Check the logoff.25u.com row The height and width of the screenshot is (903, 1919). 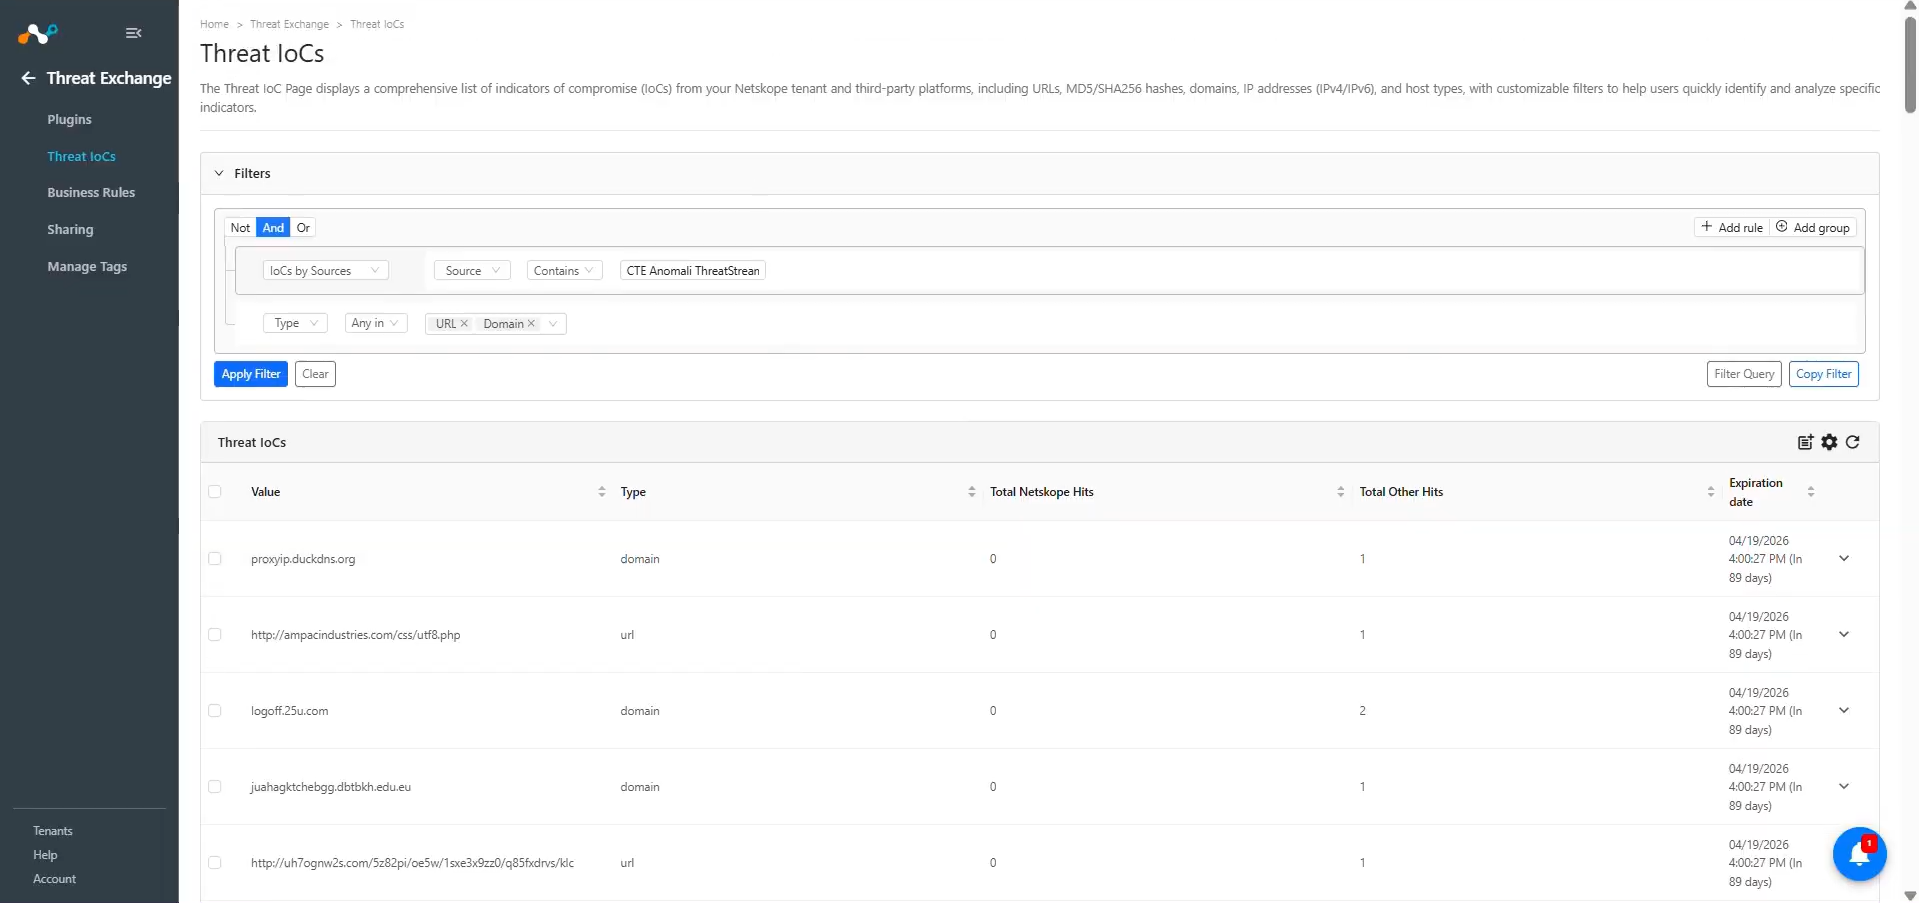click(215, 711)
